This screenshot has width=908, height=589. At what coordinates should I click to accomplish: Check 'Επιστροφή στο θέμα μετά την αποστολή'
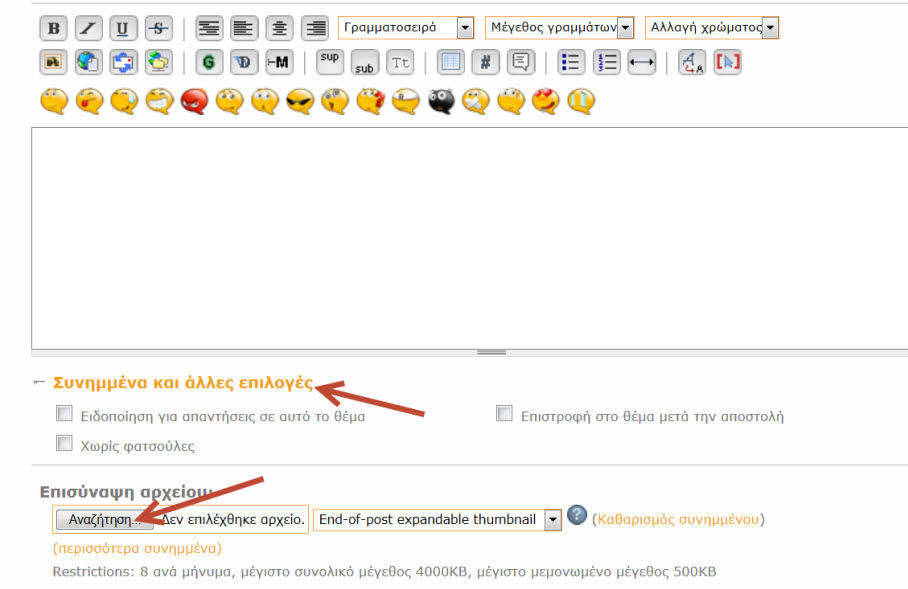pos(505,414)
